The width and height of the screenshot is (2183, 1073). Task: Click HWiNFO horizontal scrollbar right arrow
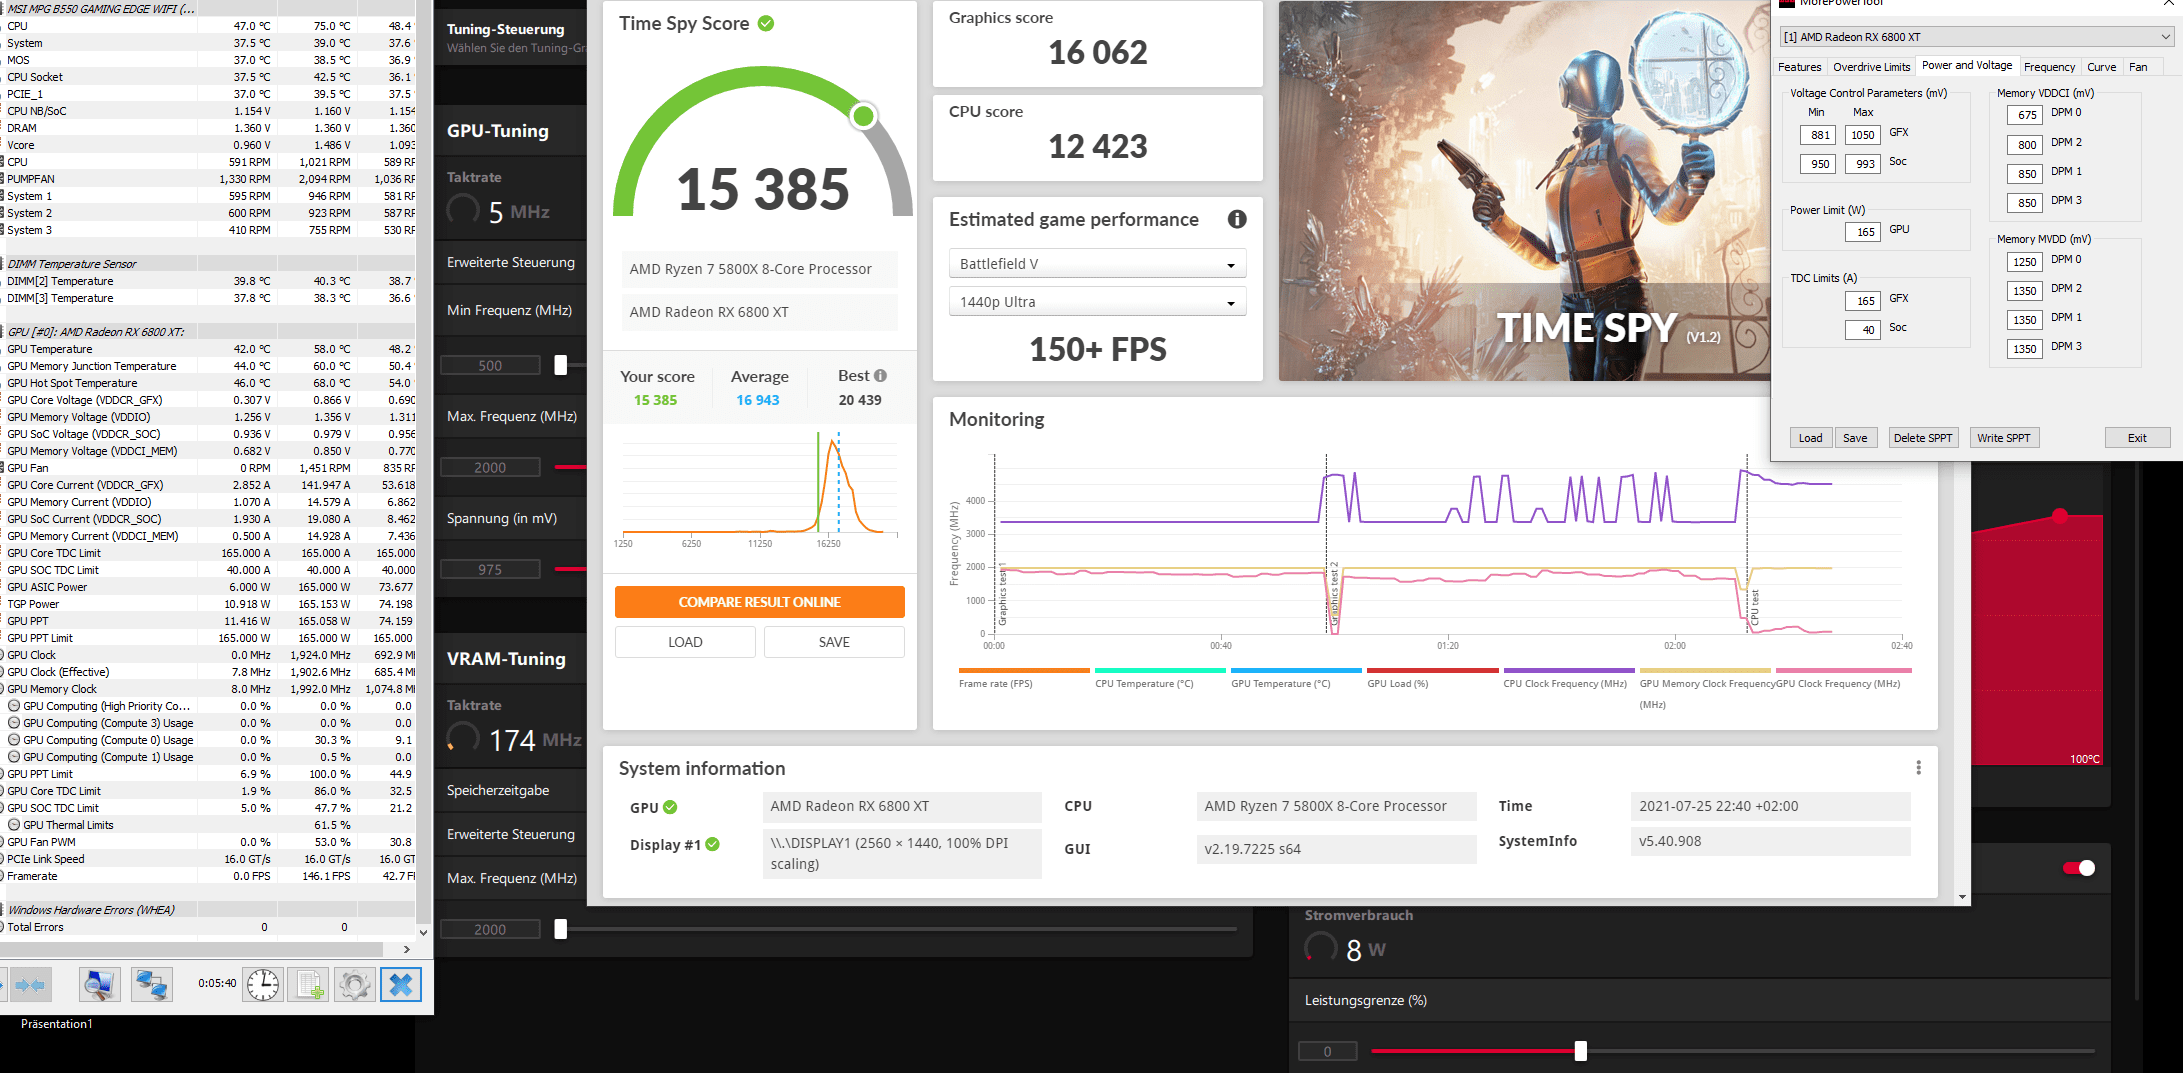[406, 949]
